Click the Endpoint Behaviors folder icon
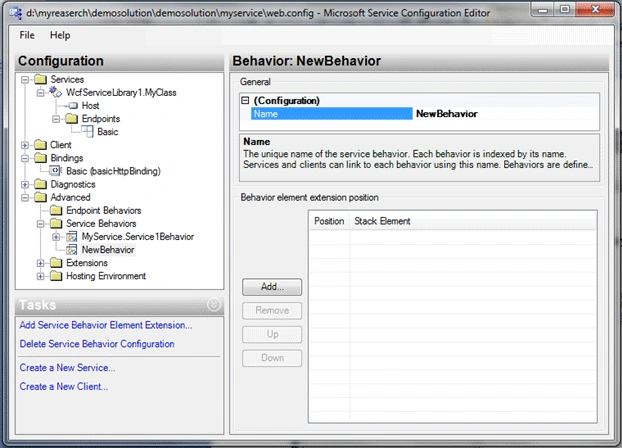 point(56,210)
